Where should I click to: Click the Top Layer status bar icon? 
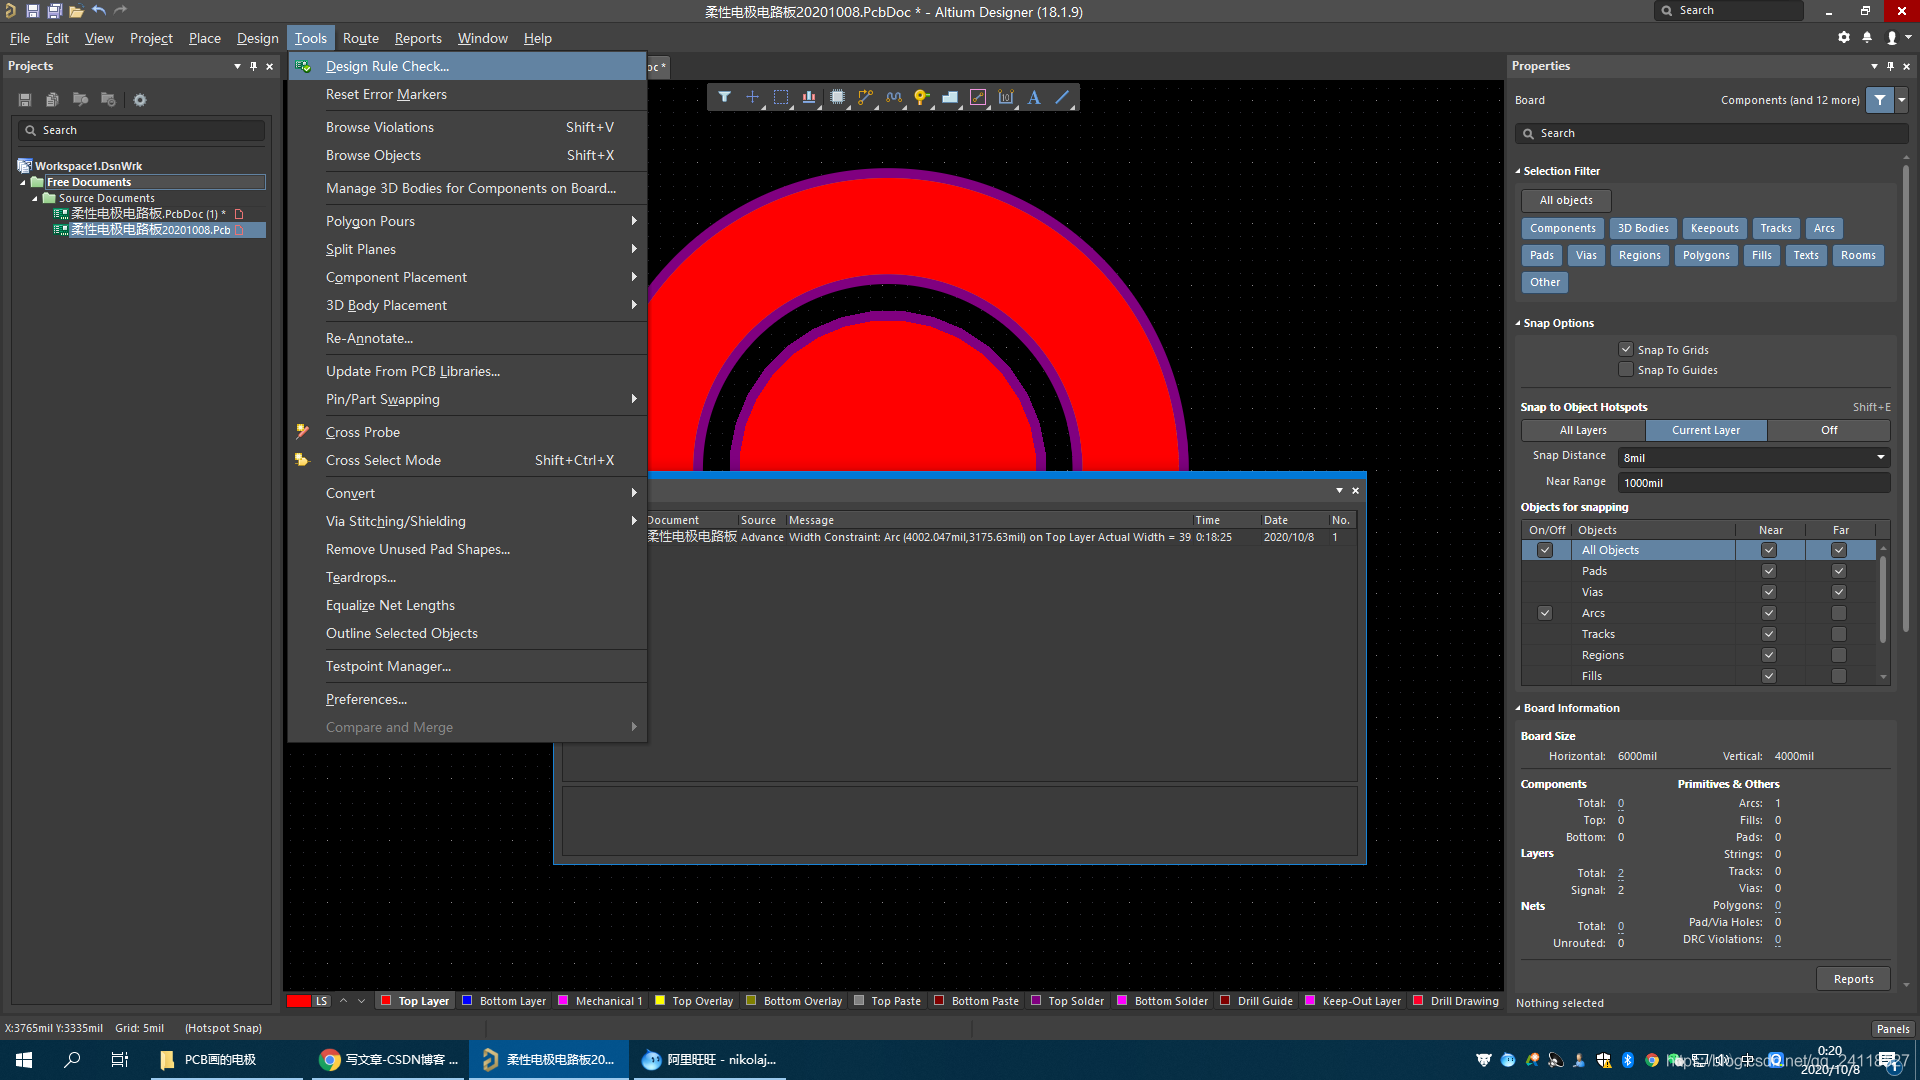click(x=421, y=1001)
